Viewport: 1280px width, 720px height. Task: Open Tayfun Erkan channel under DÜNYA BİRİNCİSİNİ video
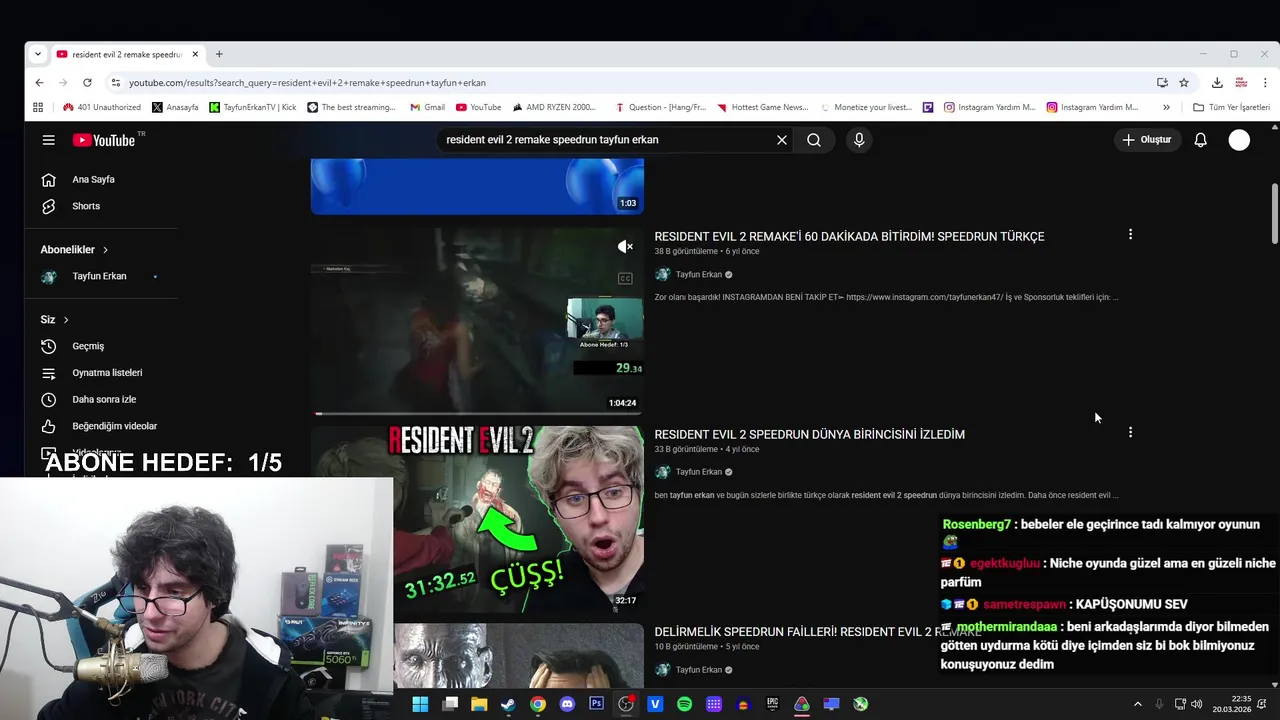tap(698, 472)
